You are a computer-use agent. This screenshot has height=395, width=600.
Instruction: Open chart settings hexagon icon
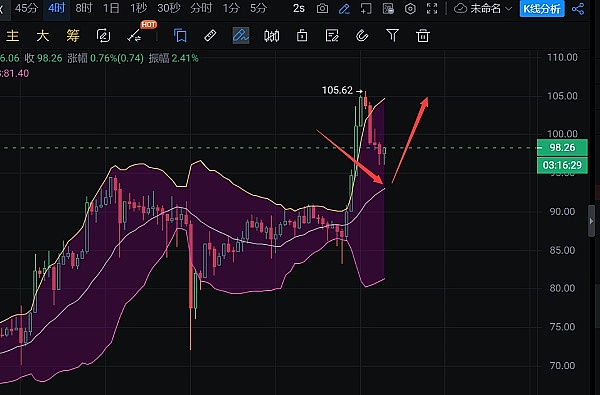[410, 8]
